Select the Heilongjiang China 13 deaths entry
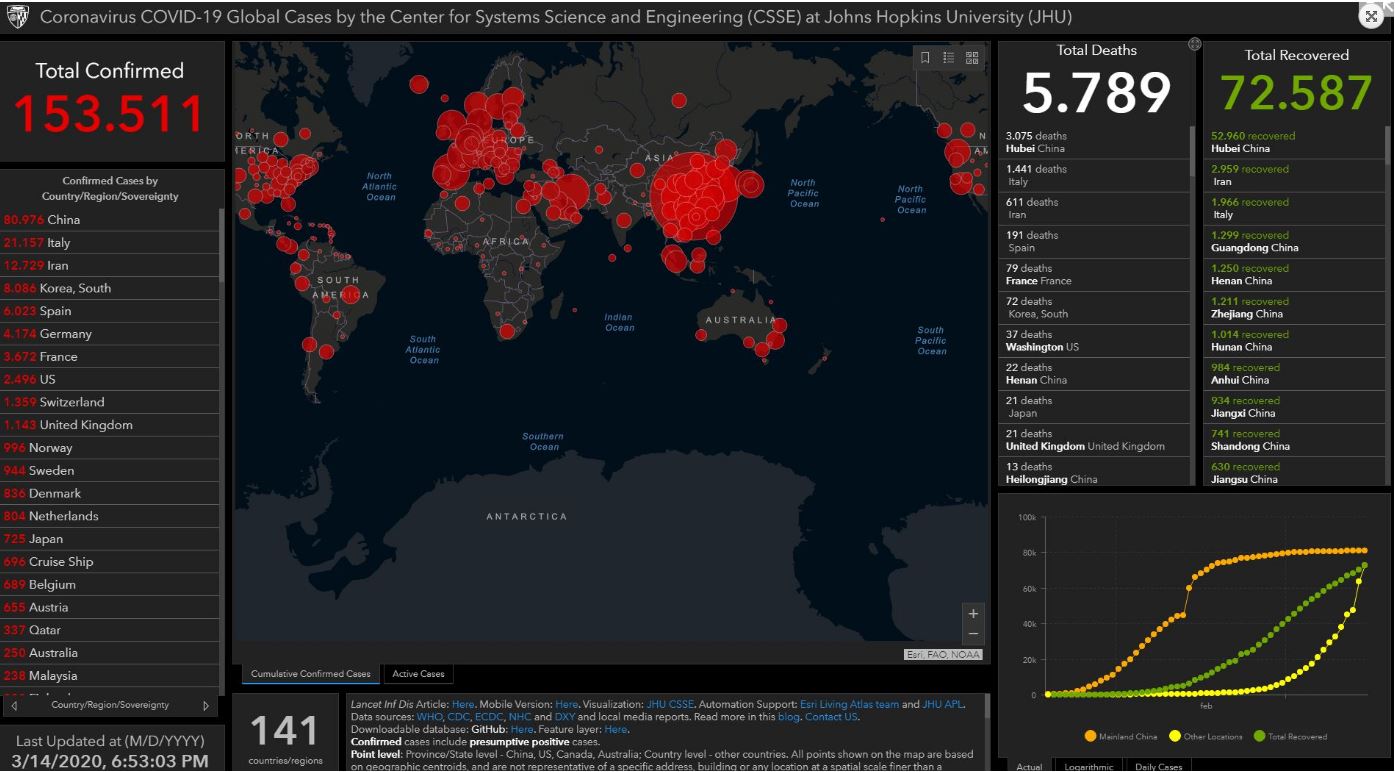 pyautogui.click(x=1094, y=473)
